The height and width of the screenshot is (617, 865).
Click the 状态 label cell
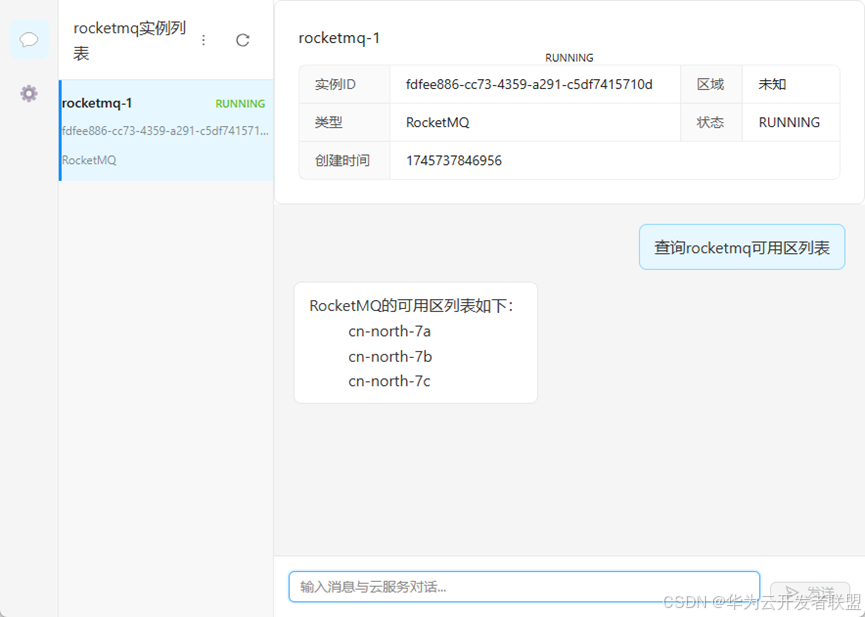tap(711, 123)
